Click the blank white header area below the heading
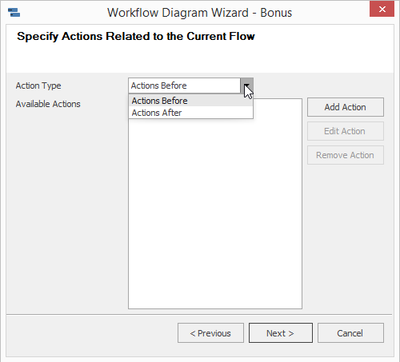400x362 pixels. tap(200, 58)
